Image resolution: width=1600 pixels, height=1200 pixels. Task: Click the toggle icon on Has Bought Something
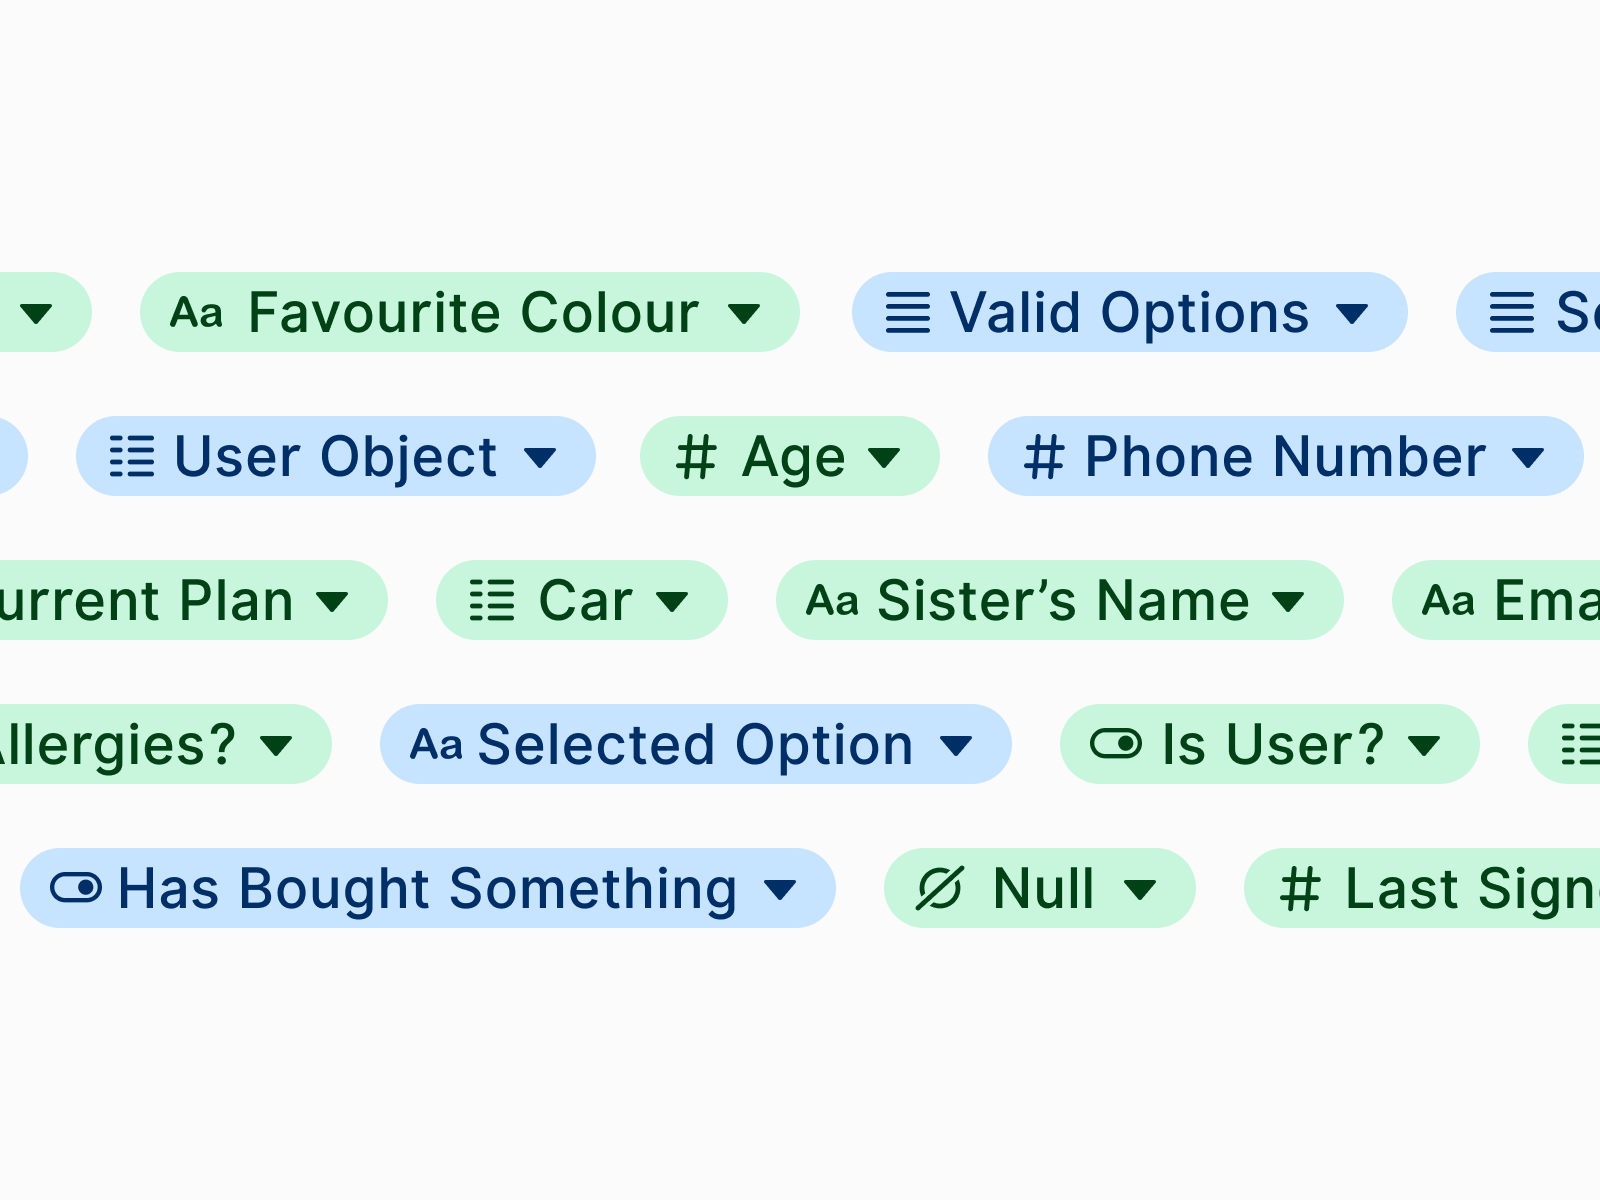point(76,888)
